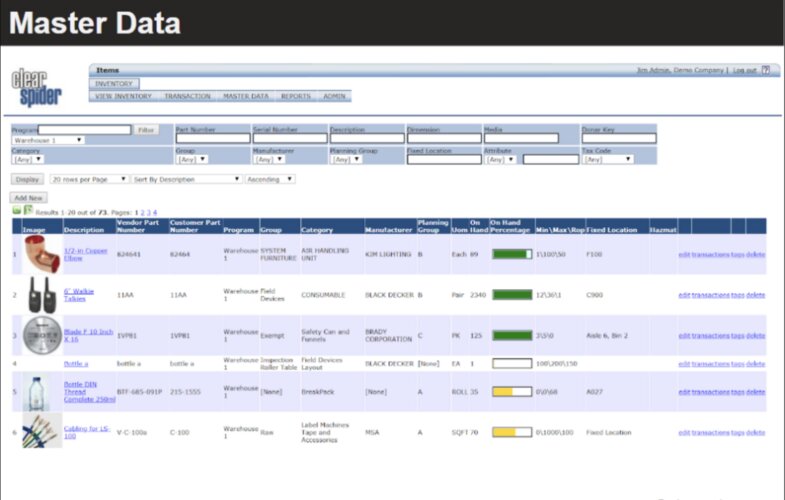The image size is (785, 500).
Task: Select the saw blade item image
Action: point(40,335)
